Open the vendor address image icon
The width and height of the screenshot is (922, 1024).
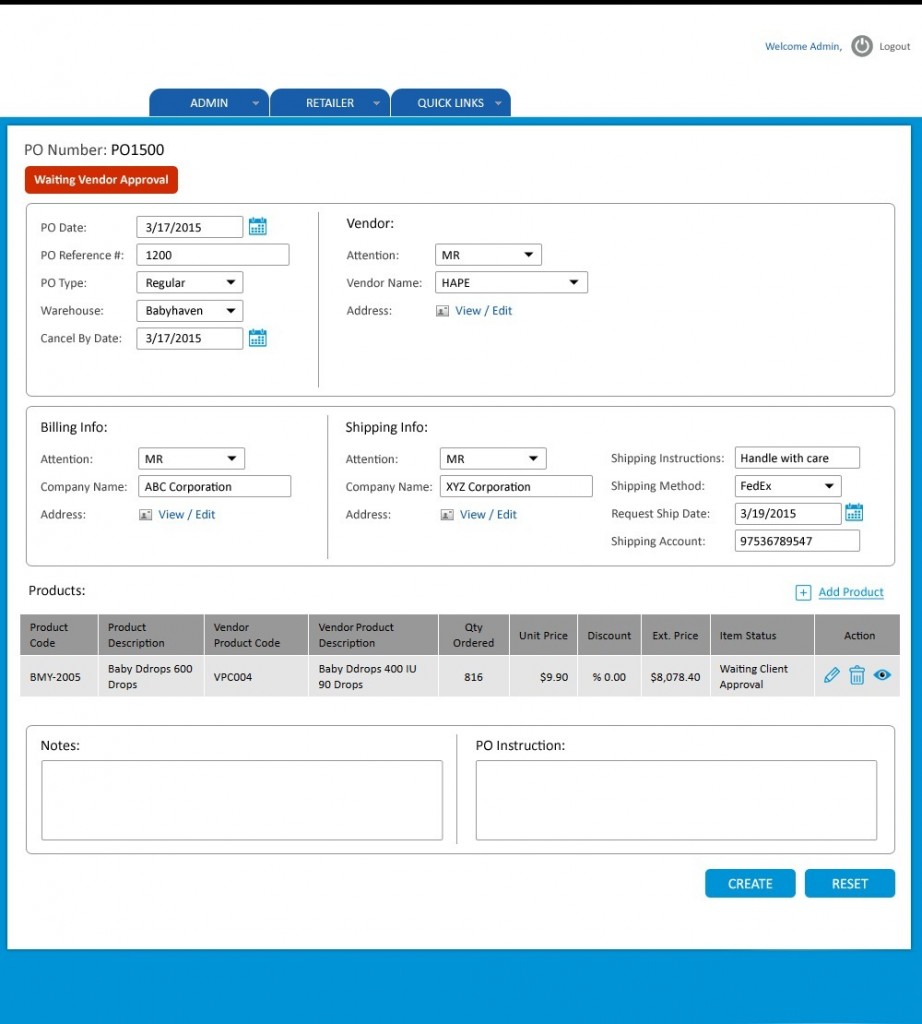point(441,310)
